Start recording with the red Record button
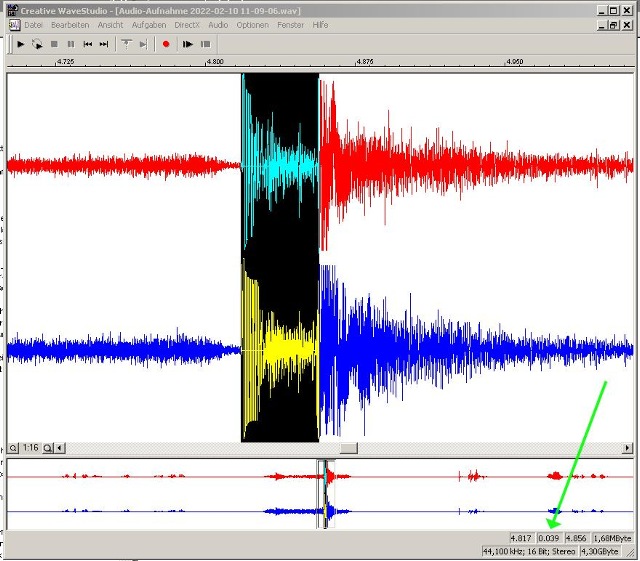Viewport: 640px width, 561px height. click(x=166, y=44)
